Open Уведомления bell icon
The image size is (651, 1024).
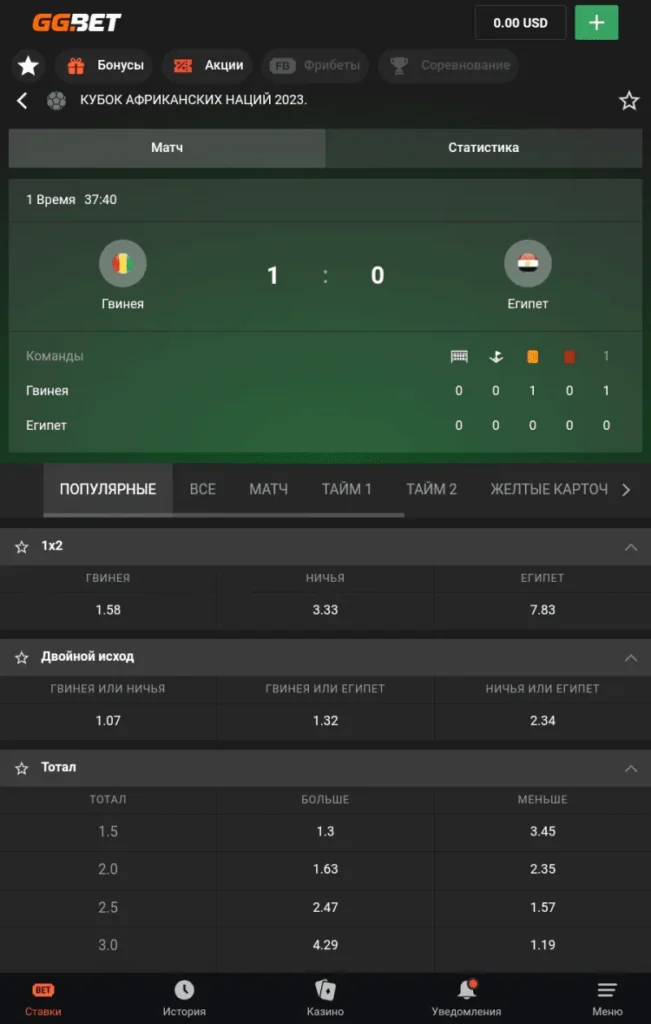(467, 989)
